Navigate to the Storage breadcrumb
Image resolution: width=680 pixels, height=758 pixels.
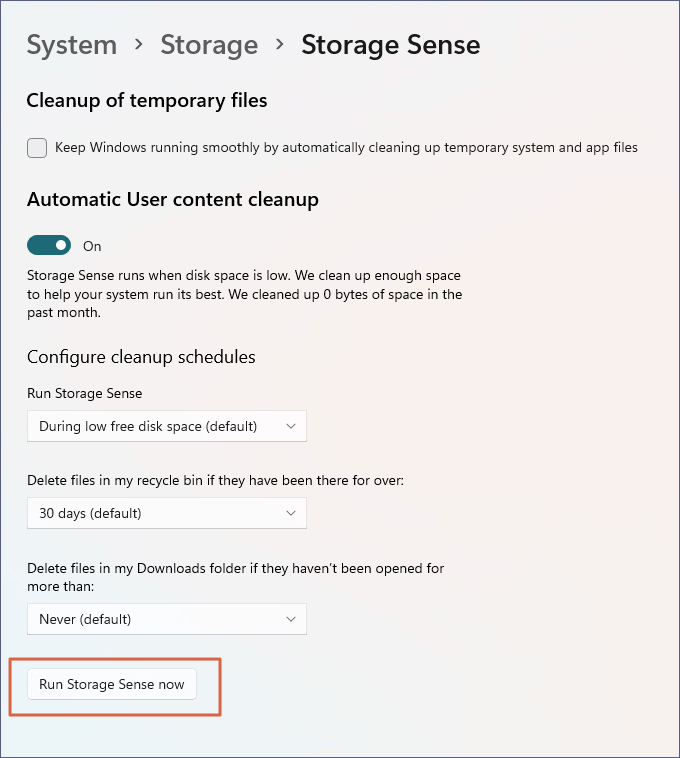click(209, 45)
